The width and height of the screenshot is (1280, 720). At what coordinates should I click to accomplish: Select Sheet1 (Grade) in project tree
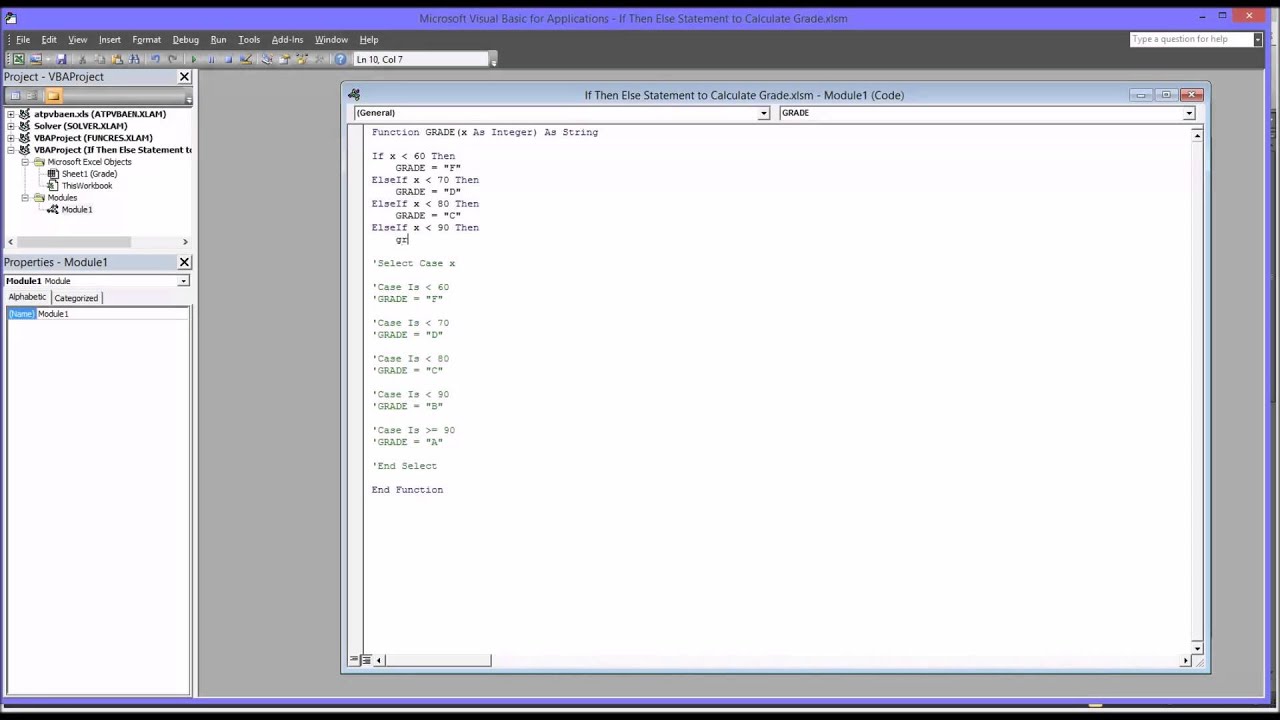point(89,174)
